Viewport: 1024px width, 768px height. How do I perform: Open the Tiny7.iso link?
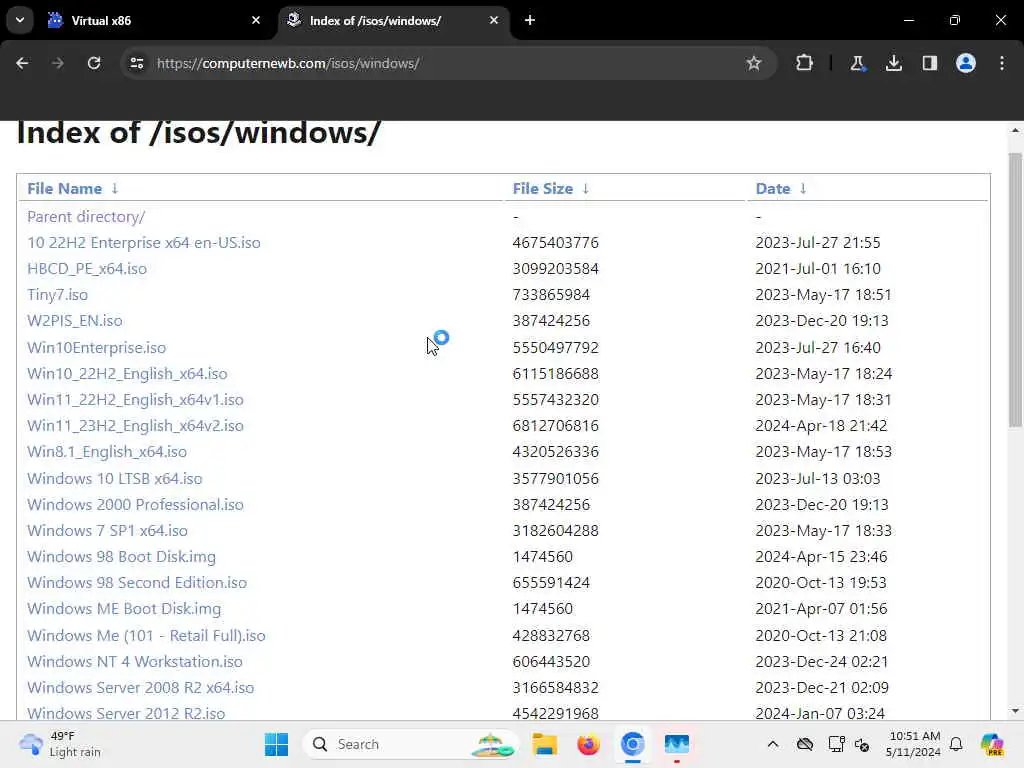tap(57, 295)
